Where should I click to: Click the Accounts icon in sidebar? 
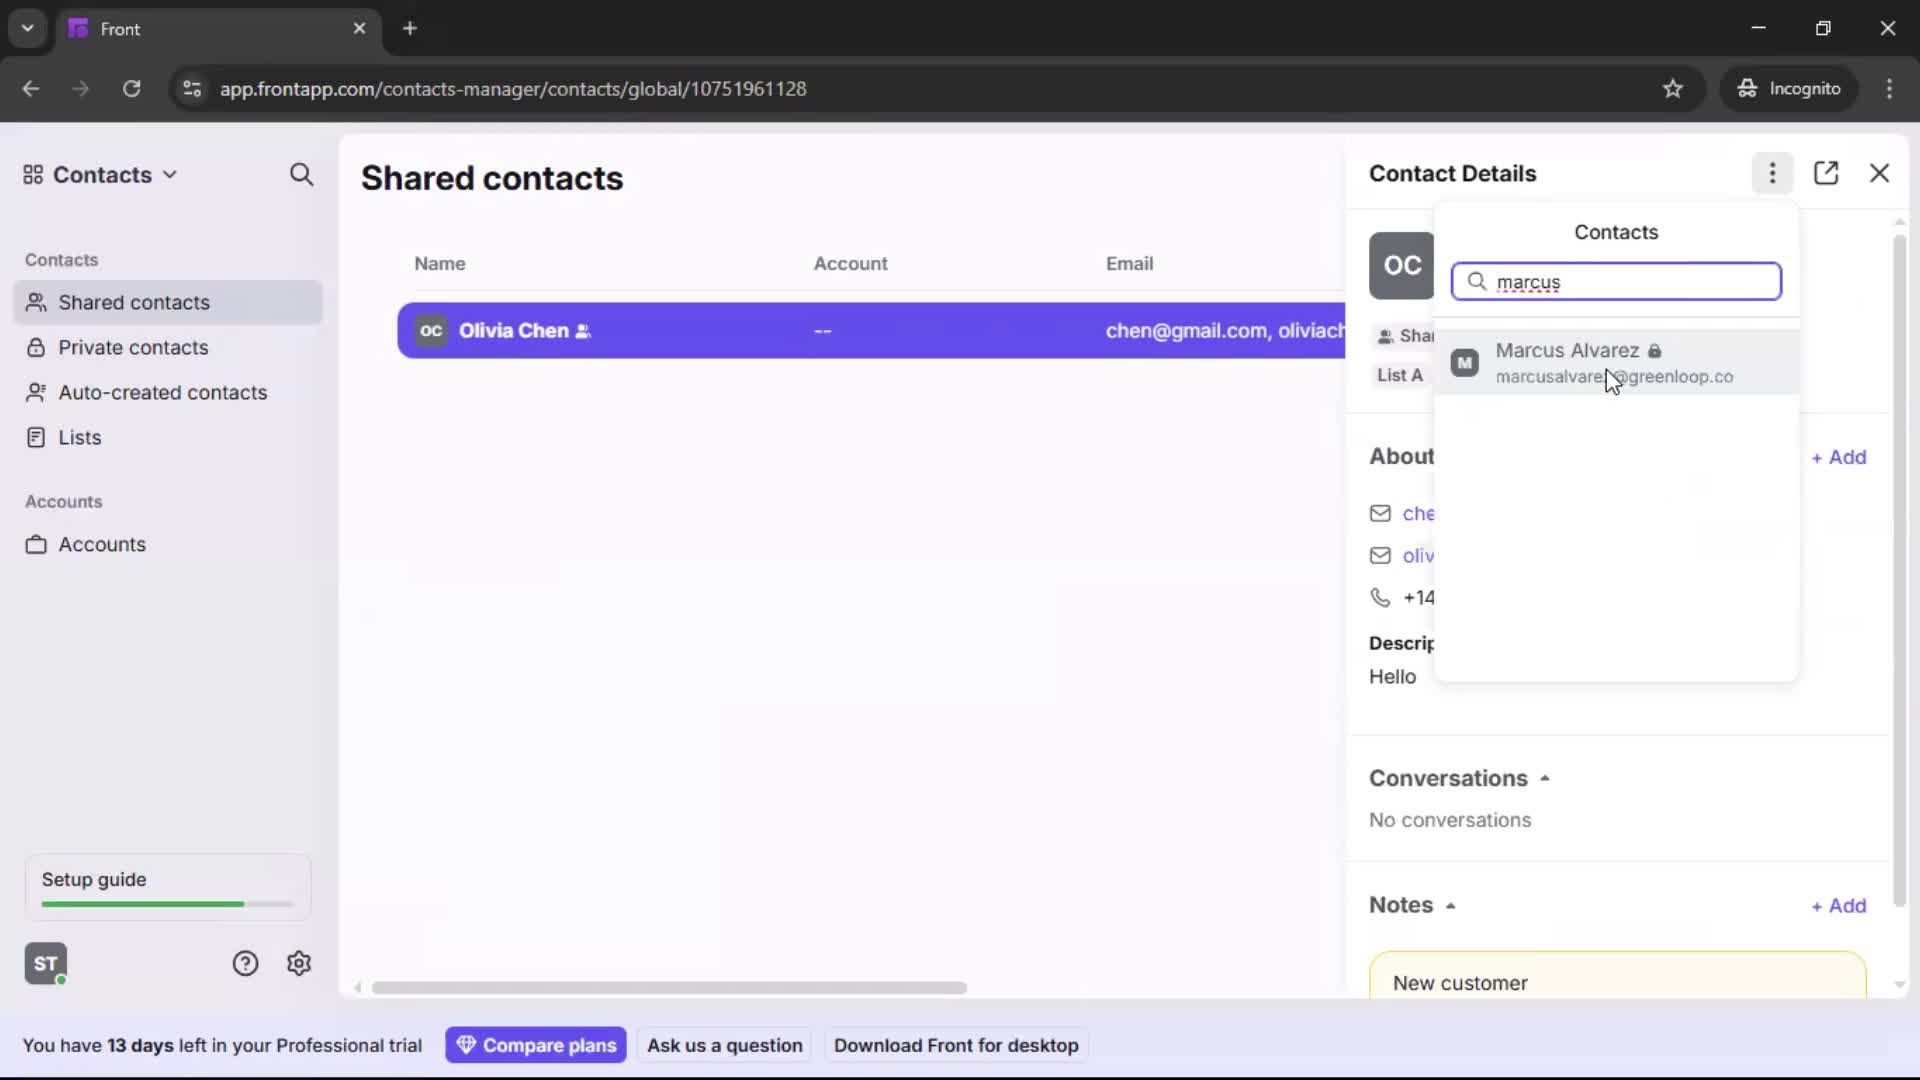coord(36,545)
